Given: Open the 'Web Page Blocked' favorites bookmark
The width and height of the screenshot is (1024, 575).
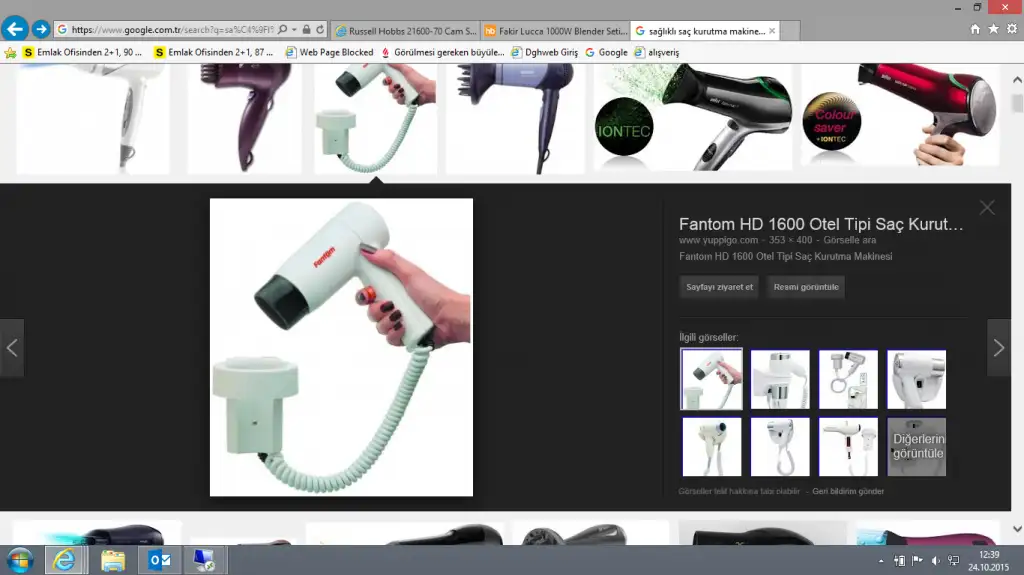Looking at the screenshot, I should 329,52.
